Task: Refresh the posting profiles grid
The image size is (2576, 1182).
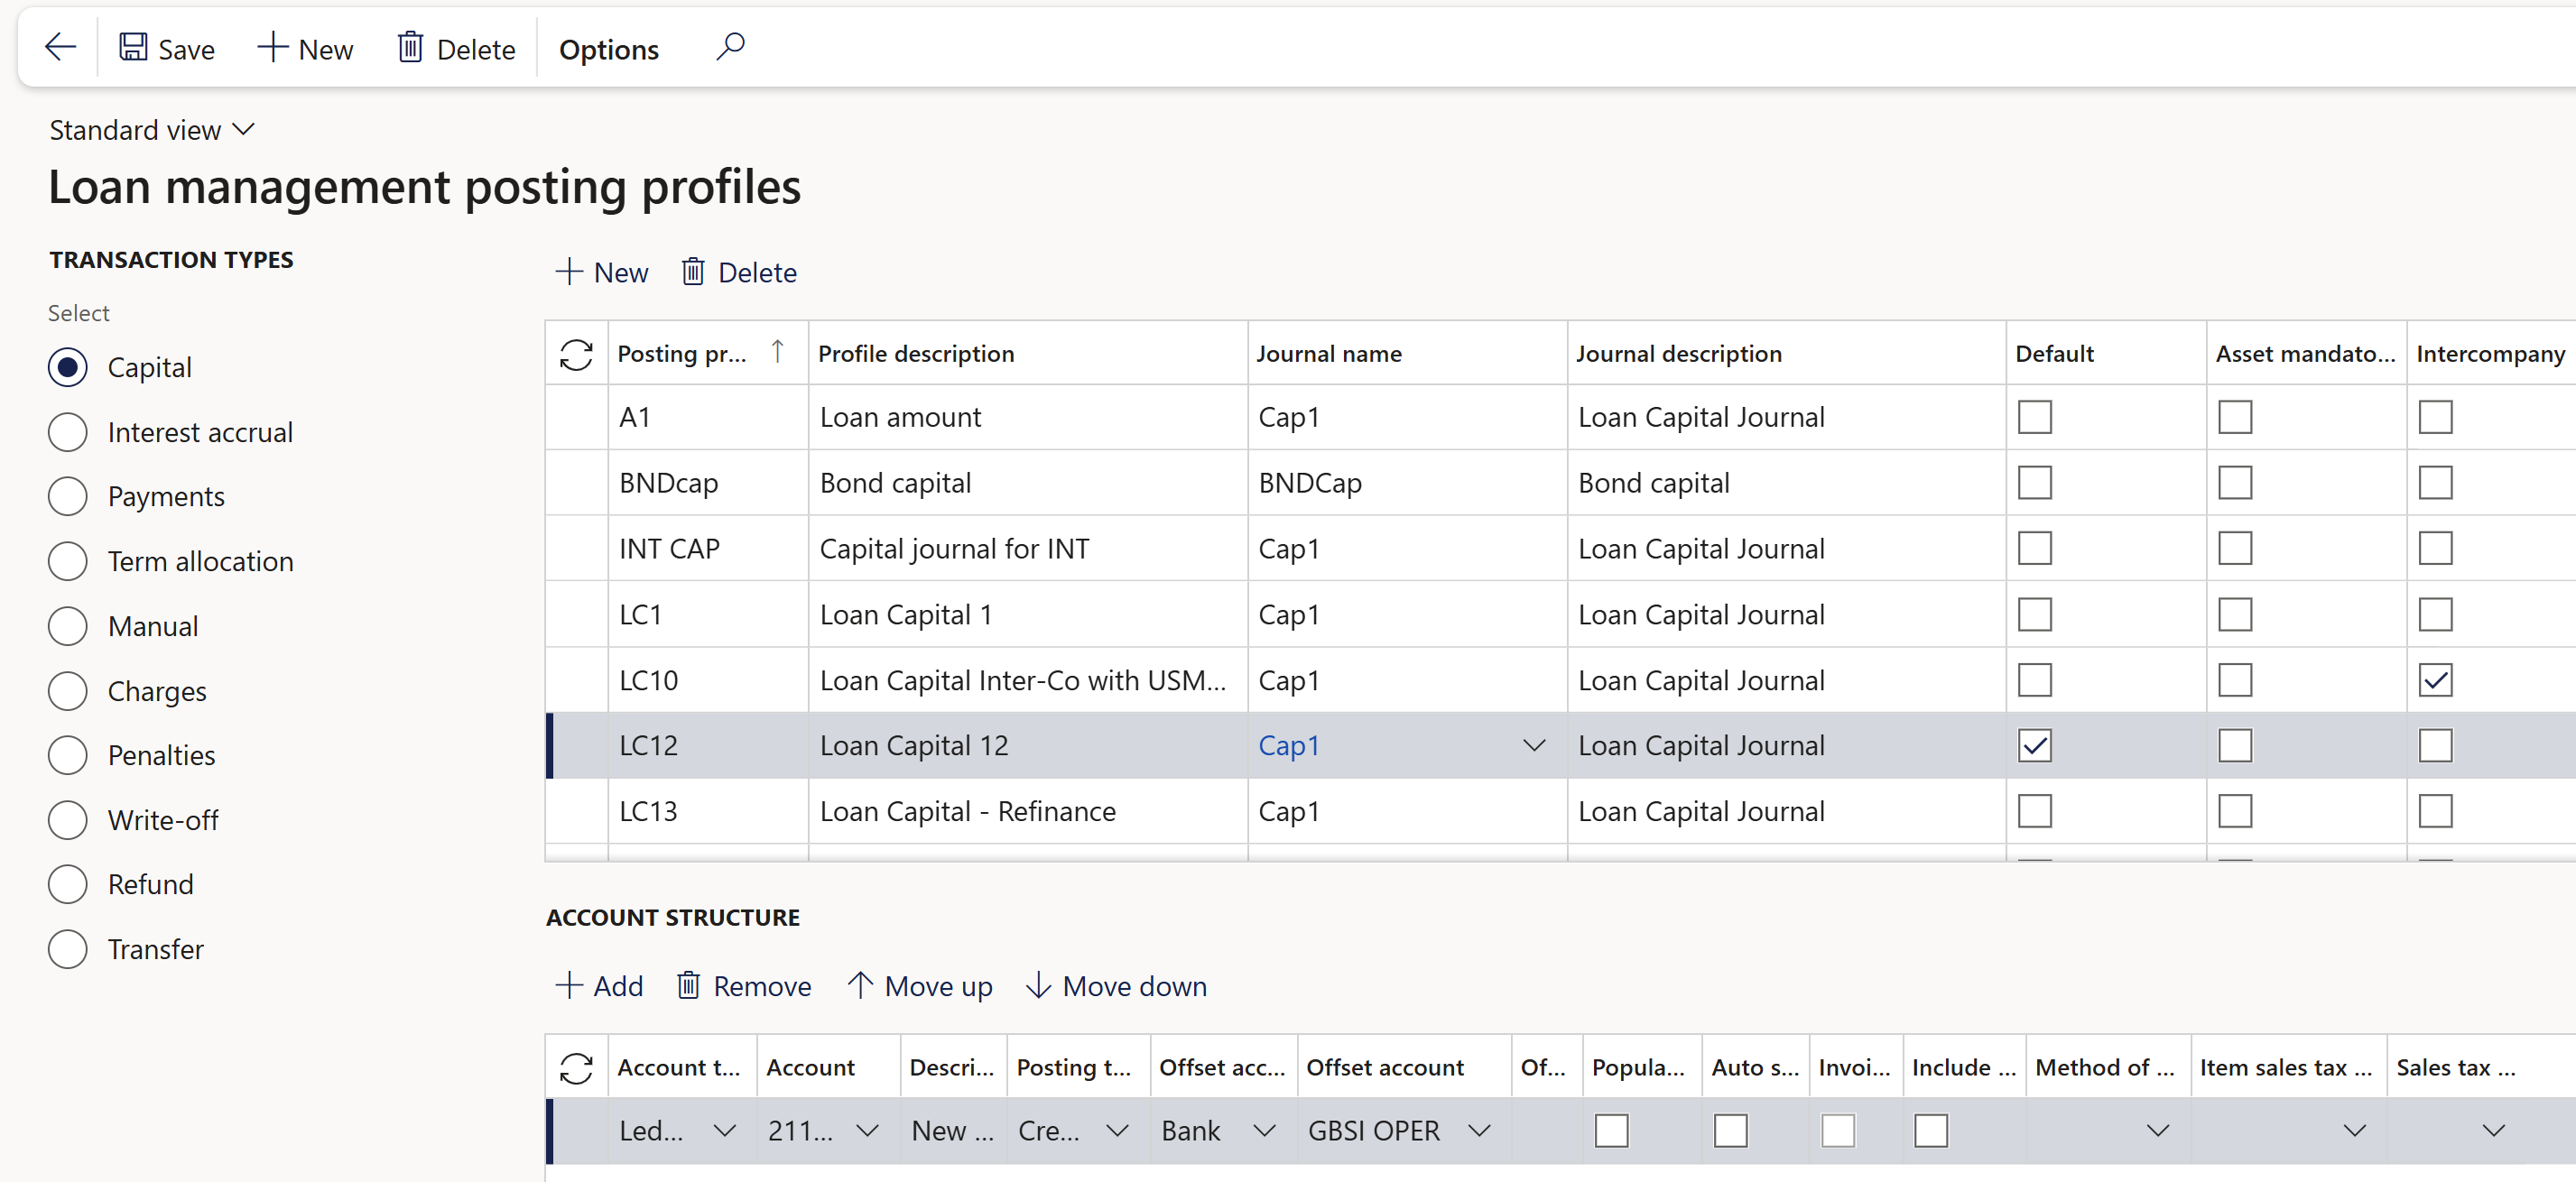Action: click(576, 354)
